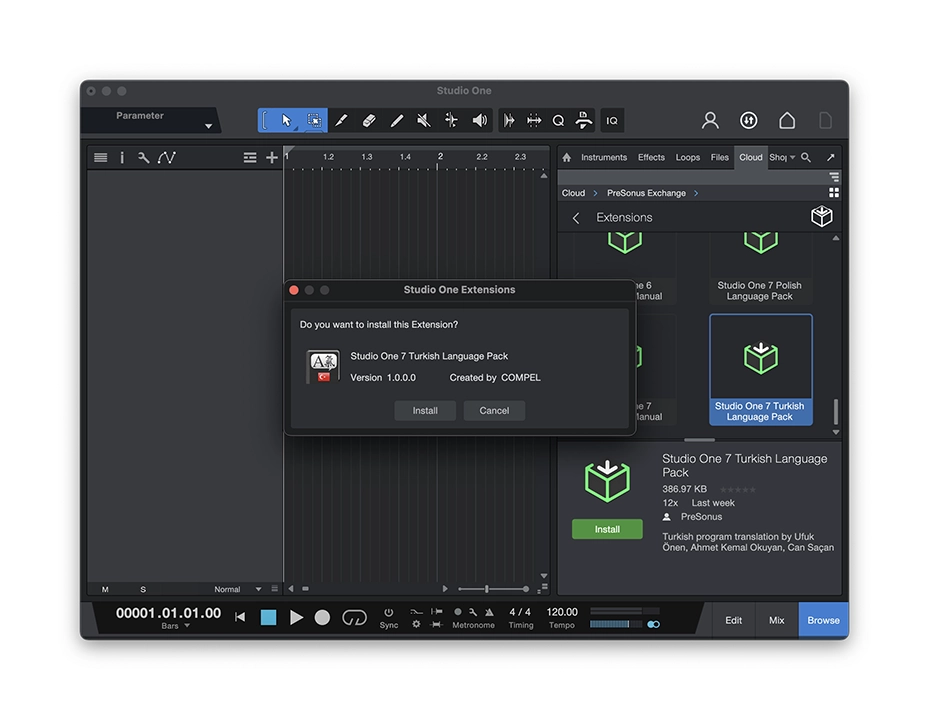Viewport: 929px width, 720px height.
Task: Open the Loops browser tab
Action: [688, 157]
